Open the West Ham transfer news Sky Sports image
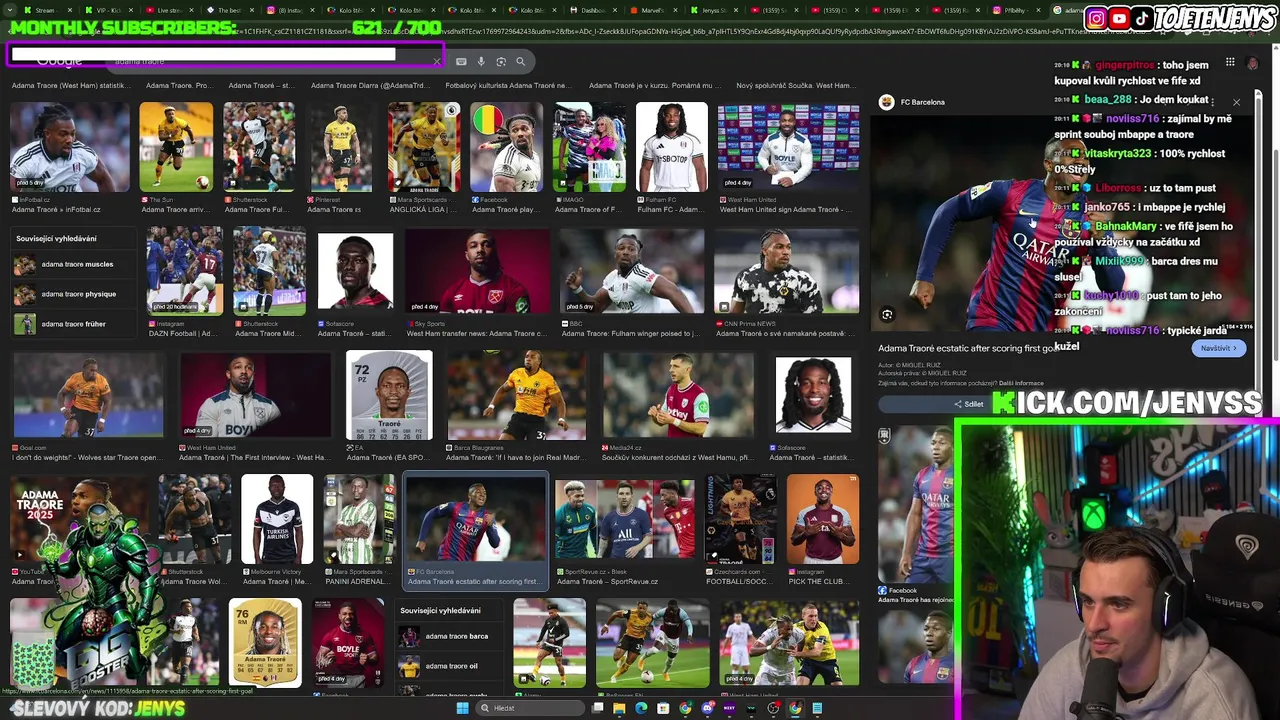 click(x=478, y=272)
